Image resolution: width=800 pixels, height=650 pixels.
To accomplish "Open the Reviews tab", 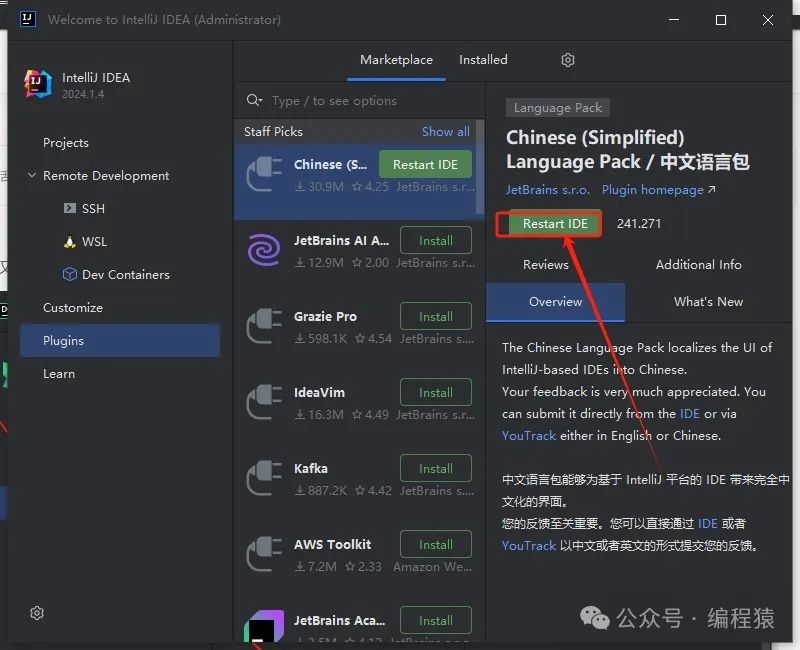I will [x=546, y=265].
